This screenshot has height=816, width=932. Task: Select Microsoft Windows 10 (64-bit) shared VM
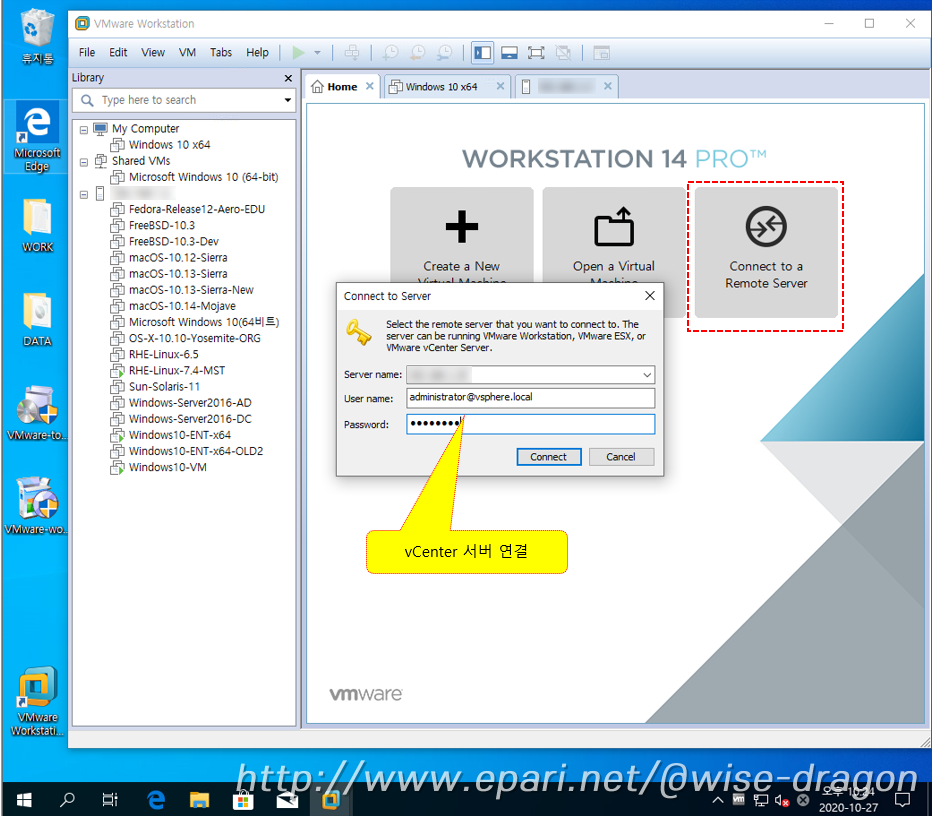tap(203, 177)
